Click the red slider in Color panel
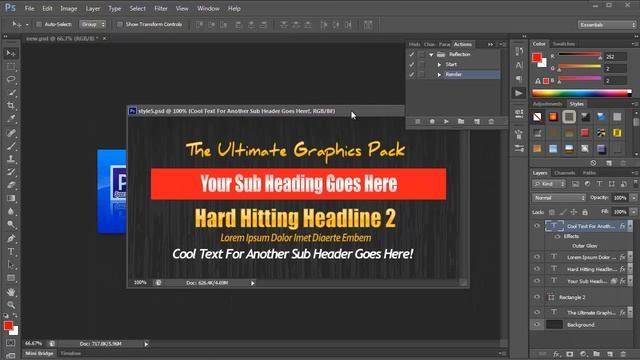Screen dimensions: 640x360 pyautogui.click(x=580, y=55)
